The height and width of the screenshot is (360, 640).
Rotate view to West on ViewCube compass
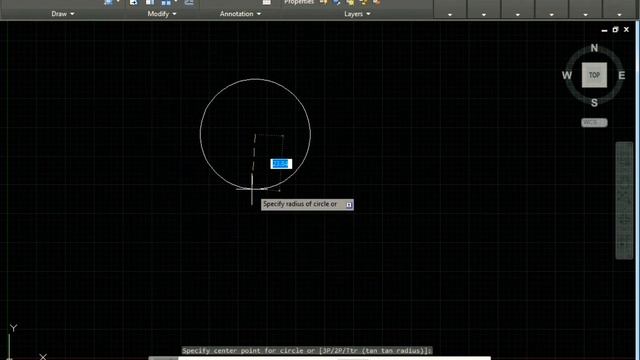[x=567, y=76]
